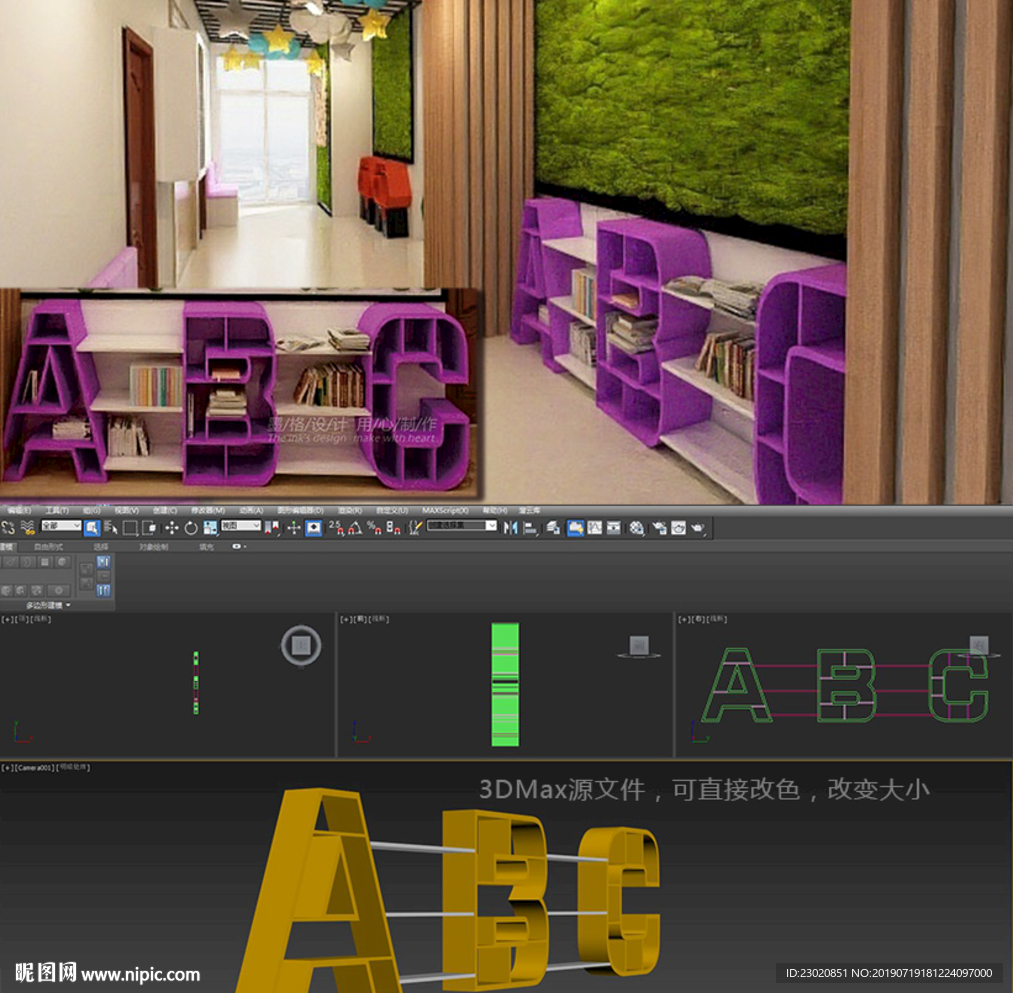Image resolution: width=1013 pixels, height=993 pixels.
Task: Open the MAXScript(X) menu
Action: (x=446, y=510)
